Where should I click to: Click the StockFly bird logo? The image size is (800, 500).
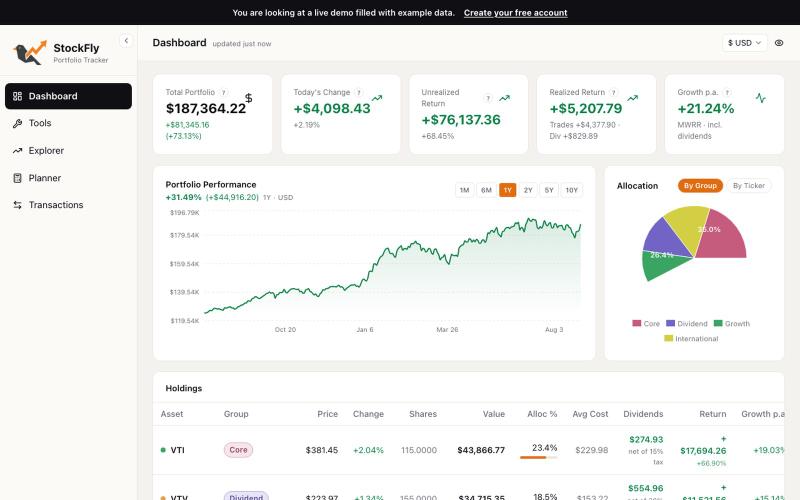point(29,53)
